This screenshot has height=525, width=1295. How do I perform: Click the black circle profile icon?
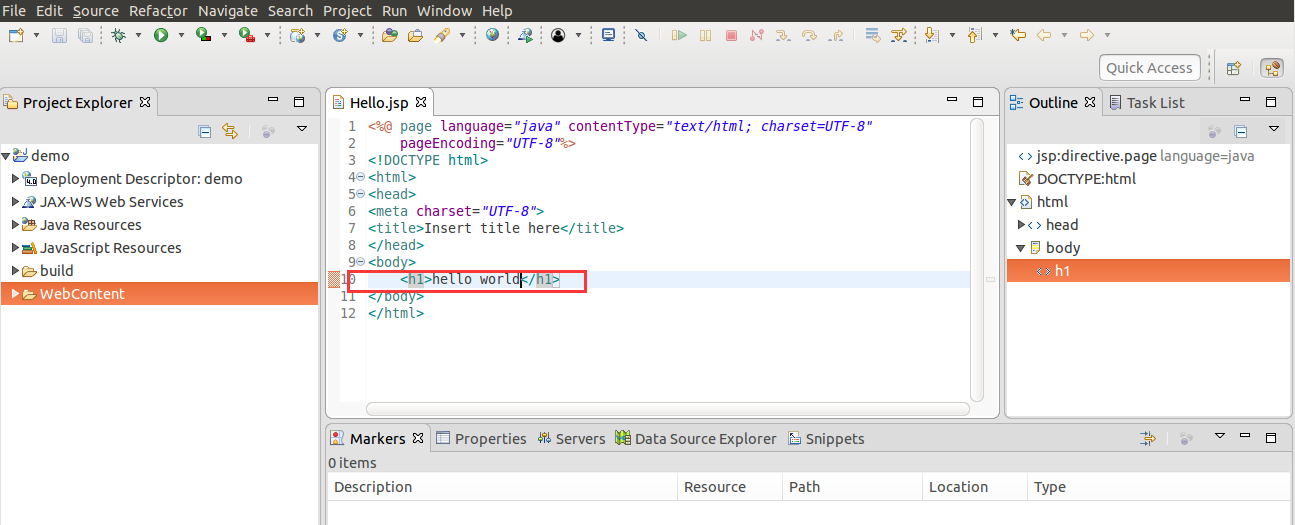[558, 35]
